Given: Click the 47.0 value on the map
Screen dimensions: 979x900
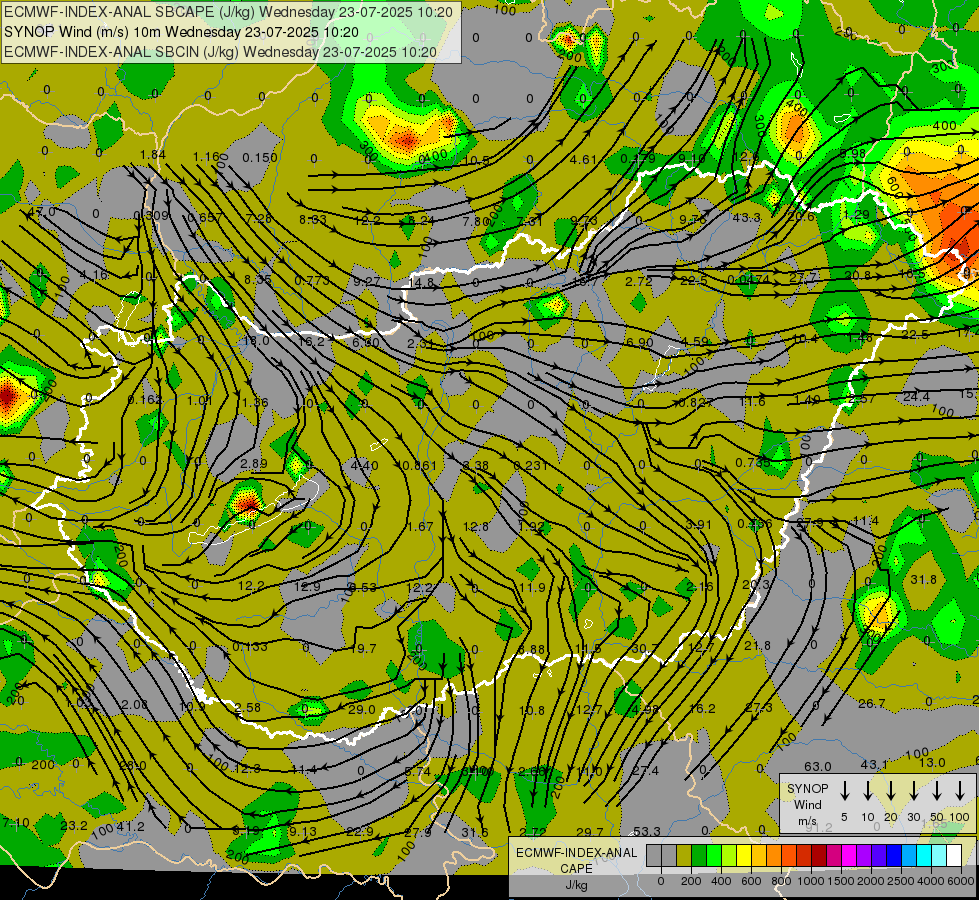Looking at the screenshot, I should (x=42, y=212).
